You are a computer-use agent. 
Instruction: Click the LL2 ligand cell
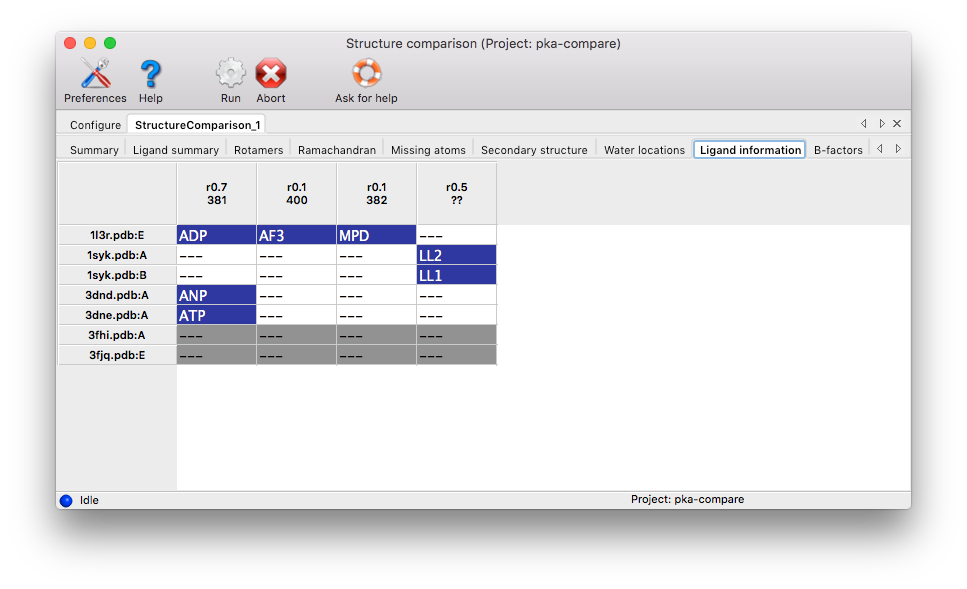[456, 255]
